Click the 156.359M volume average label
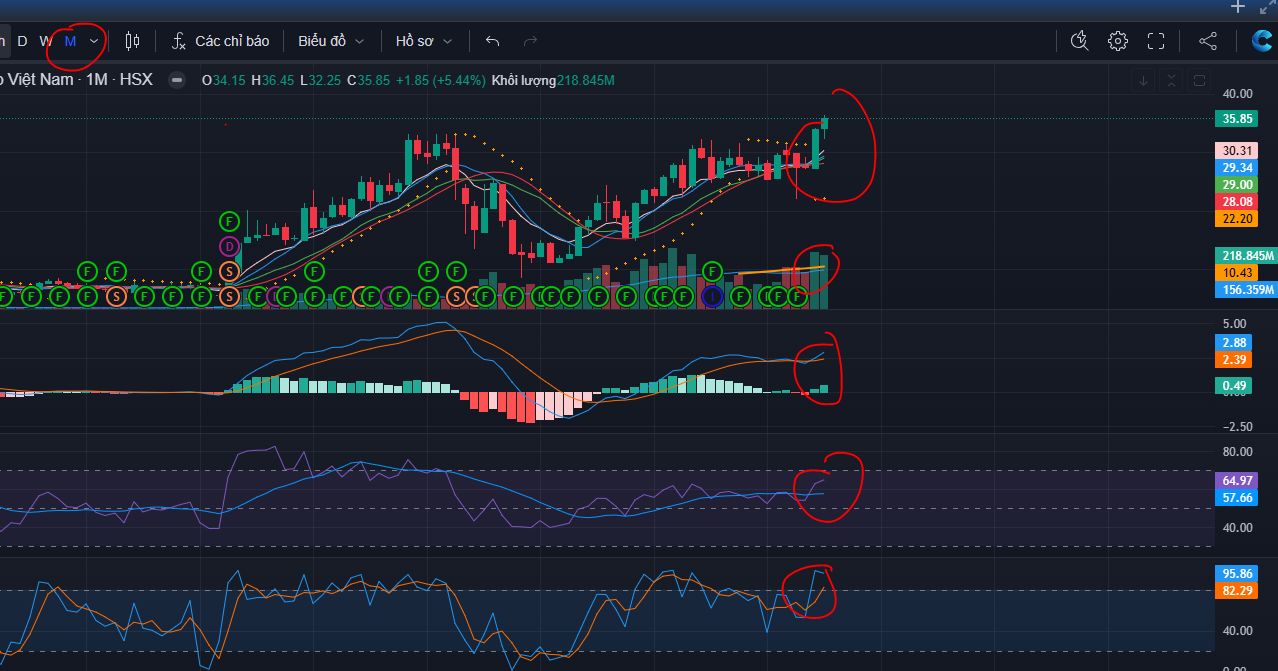The width and height of the screenshot is (1278, 671). coord(1245,290)
